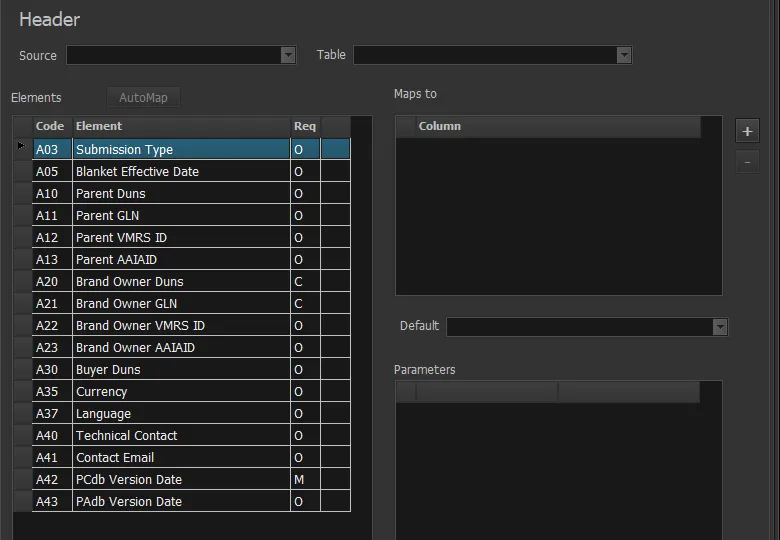Select the Submission Type row
The image size is (780, 540).
pos(180,149)
